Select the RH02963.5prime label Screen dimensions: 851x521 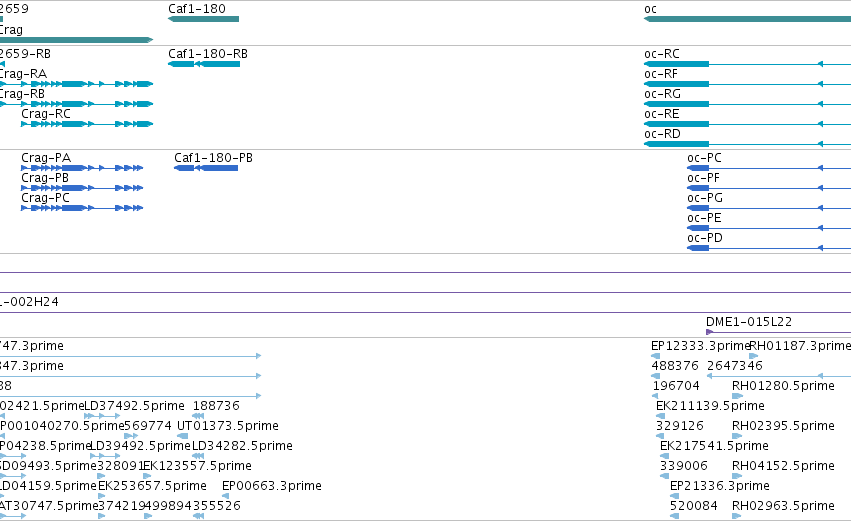coord(783,507)
